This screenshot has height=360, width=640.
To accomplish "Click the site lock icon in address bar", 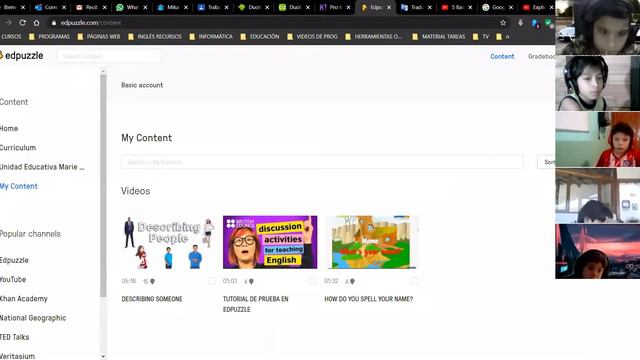I will tap(53, 23).
